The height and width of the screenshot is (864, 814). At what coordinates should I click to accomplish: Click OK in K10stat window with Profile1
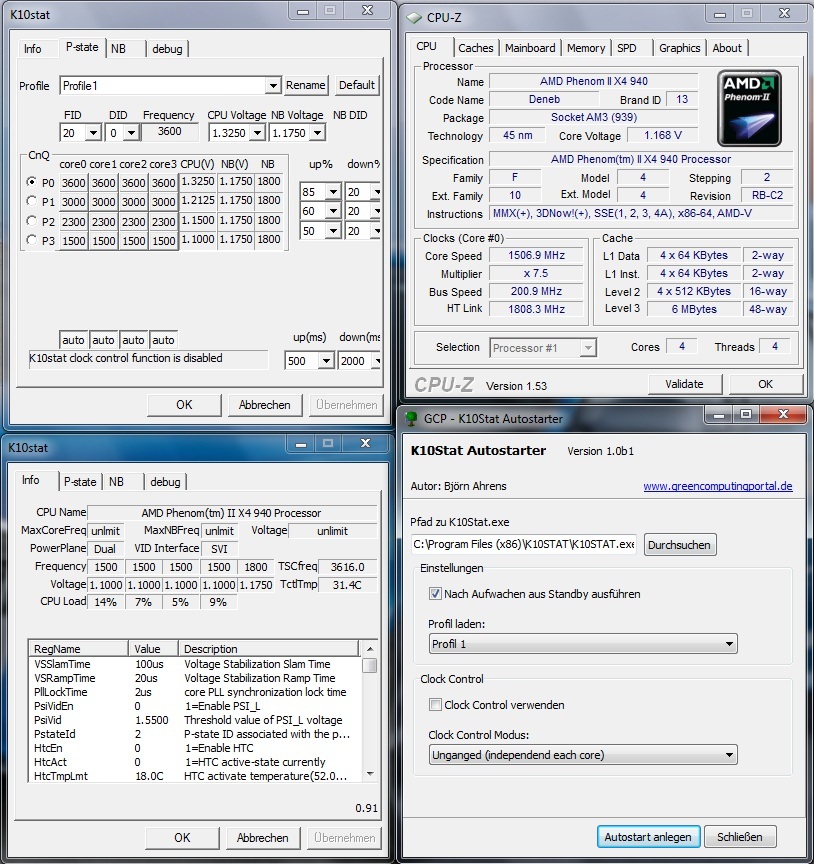(184, 405)
